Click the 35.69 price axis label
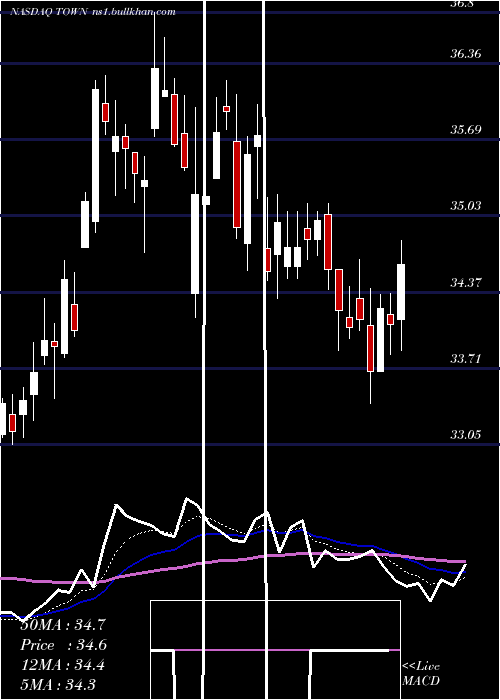500x700 pixels. coord(466,130)
